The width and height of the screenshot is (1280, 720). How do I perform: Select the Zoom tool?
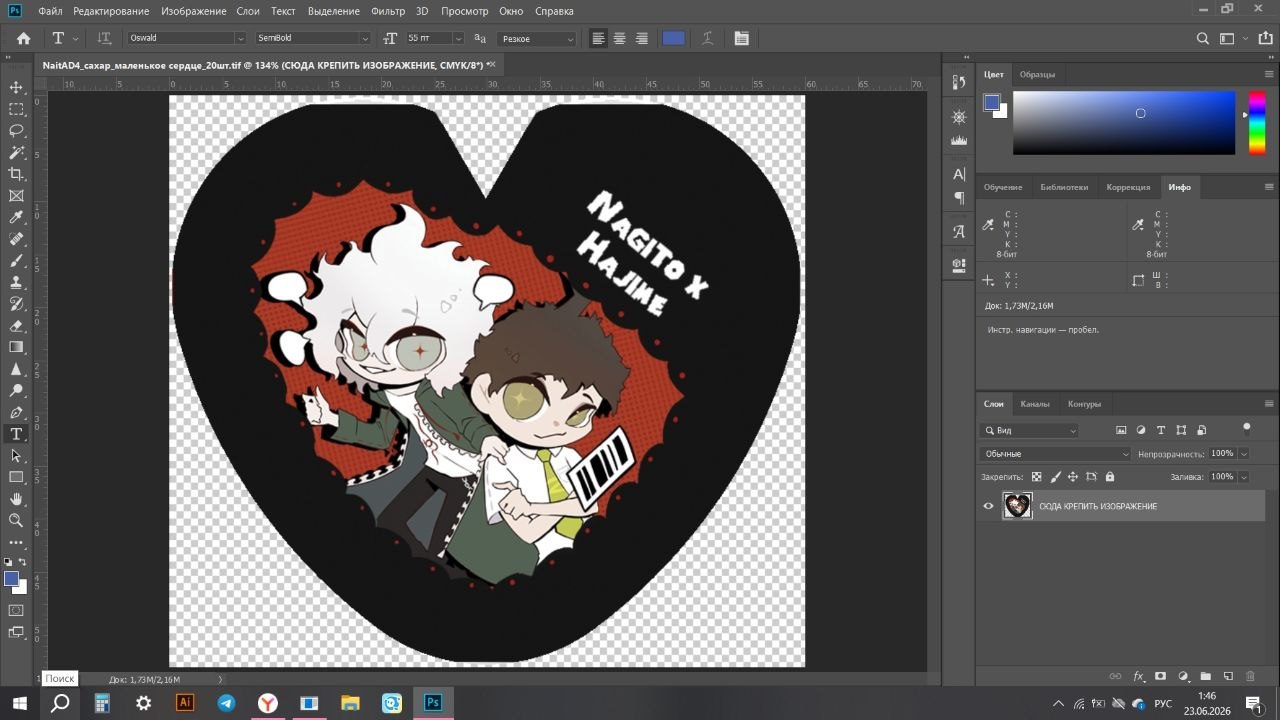click(16, 521)
